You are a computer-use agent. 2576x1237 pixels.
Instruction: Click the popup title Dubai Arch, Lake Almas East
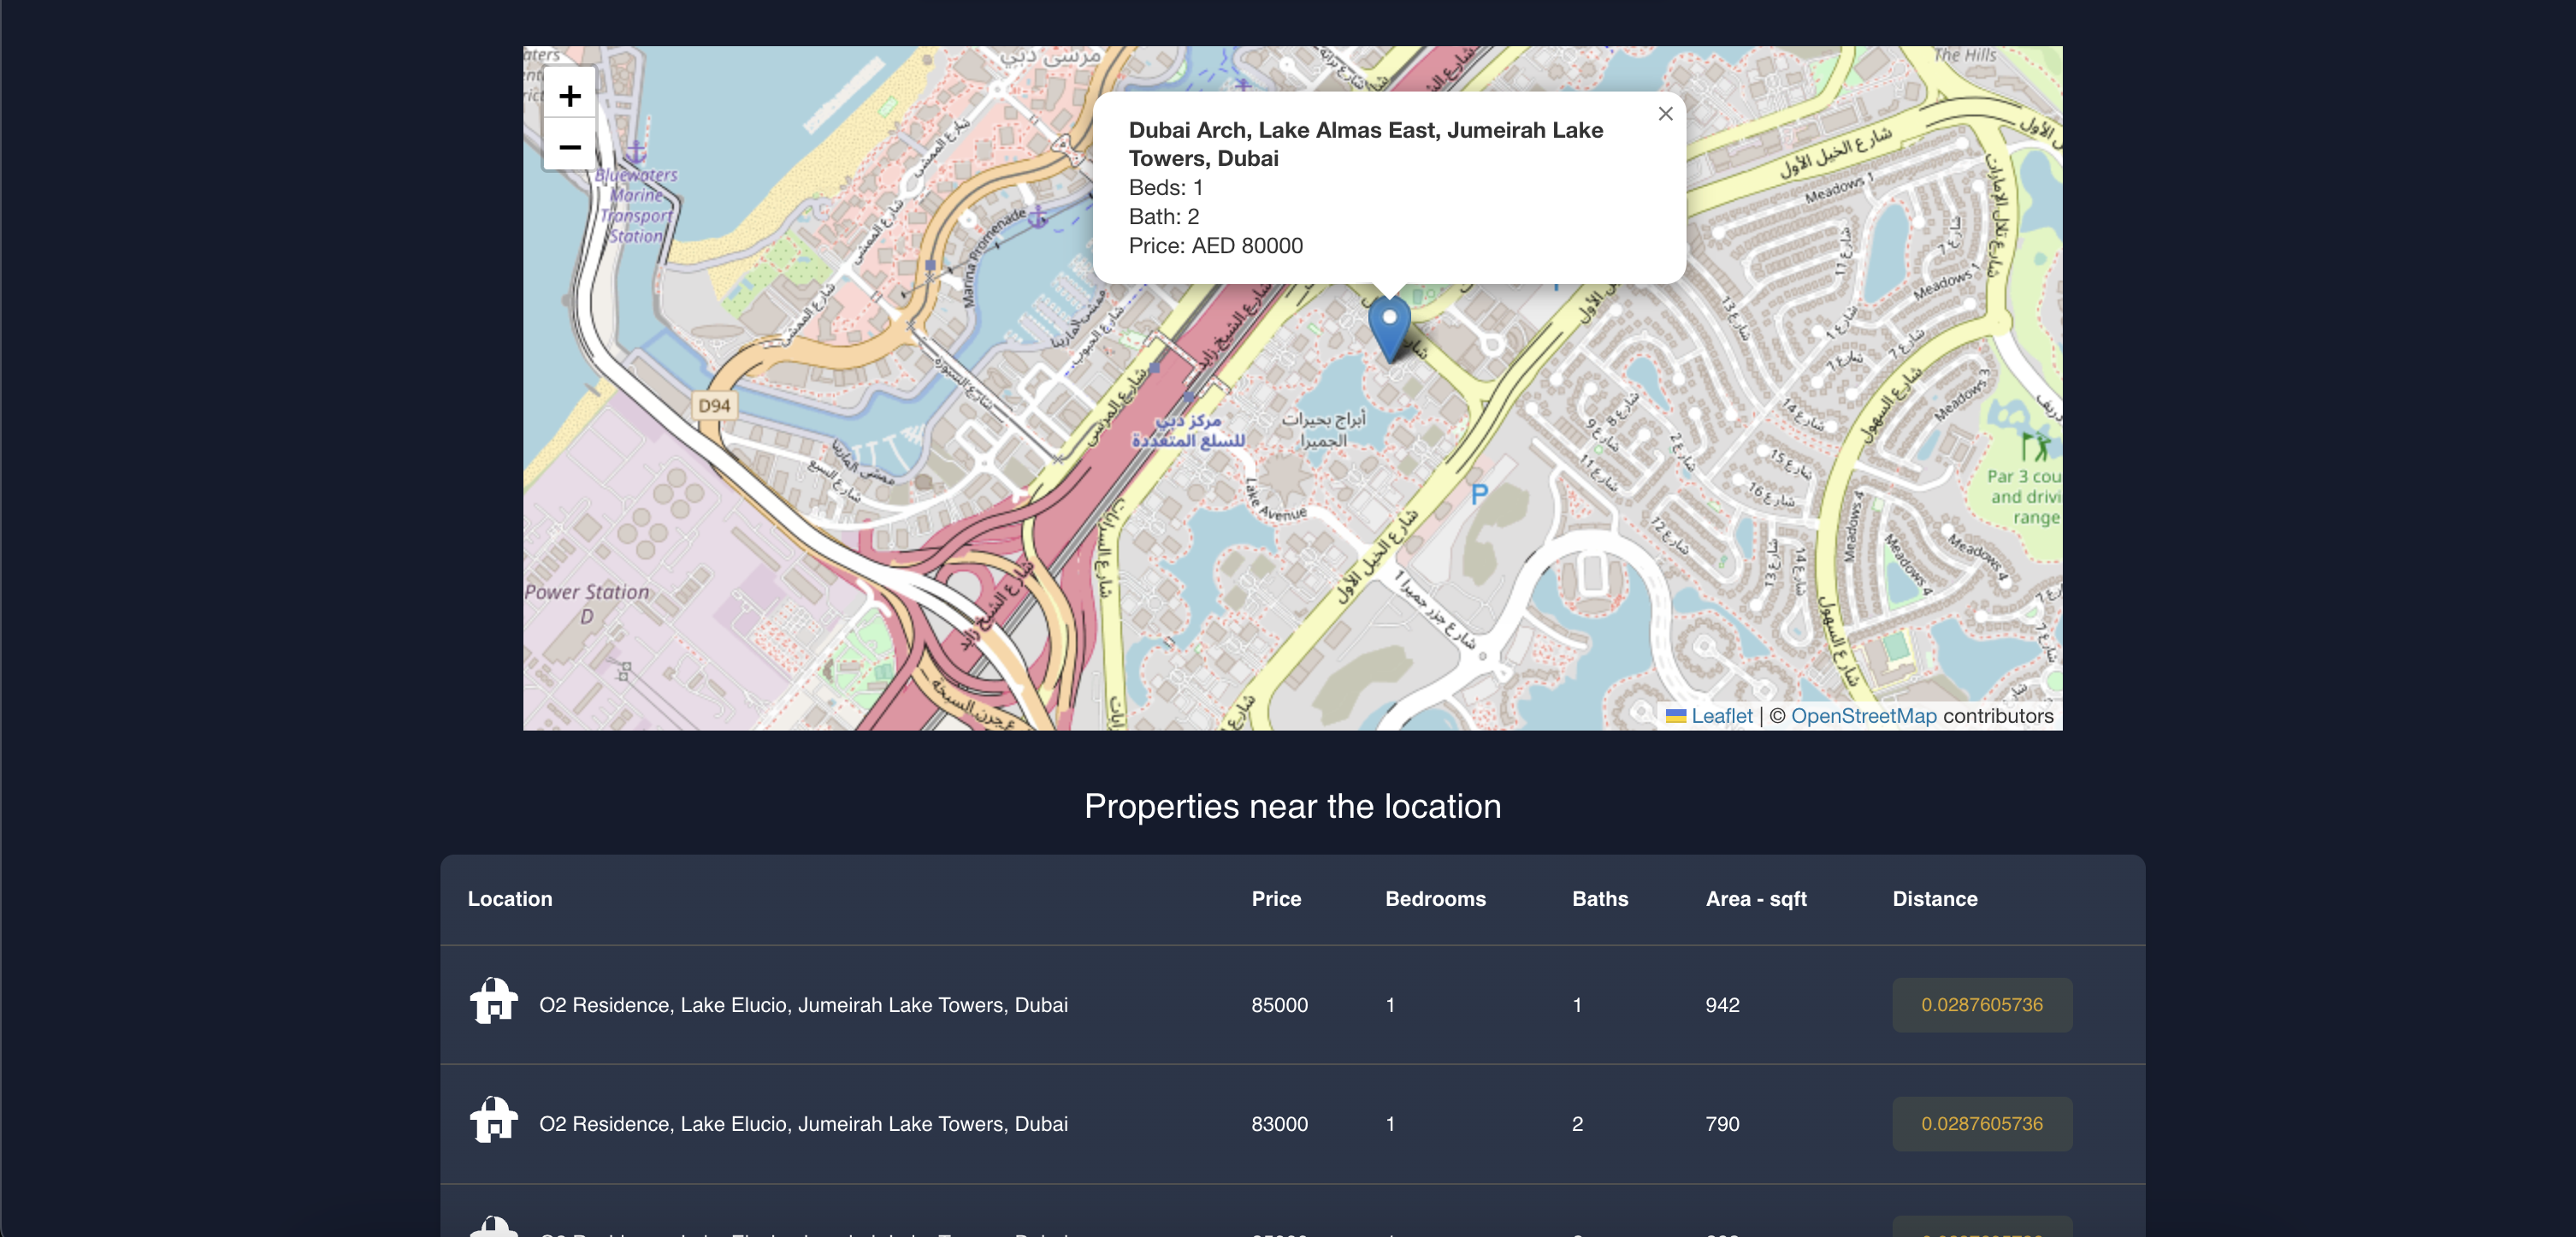pyautogui.click(x=1365, y=144)
